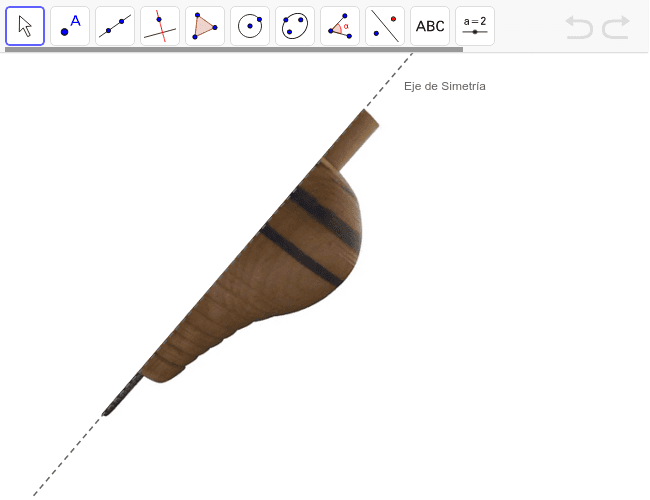Select the dashed symmetry axis line
This screenshot has width=650, height=500.
click(x=66, y=456)
